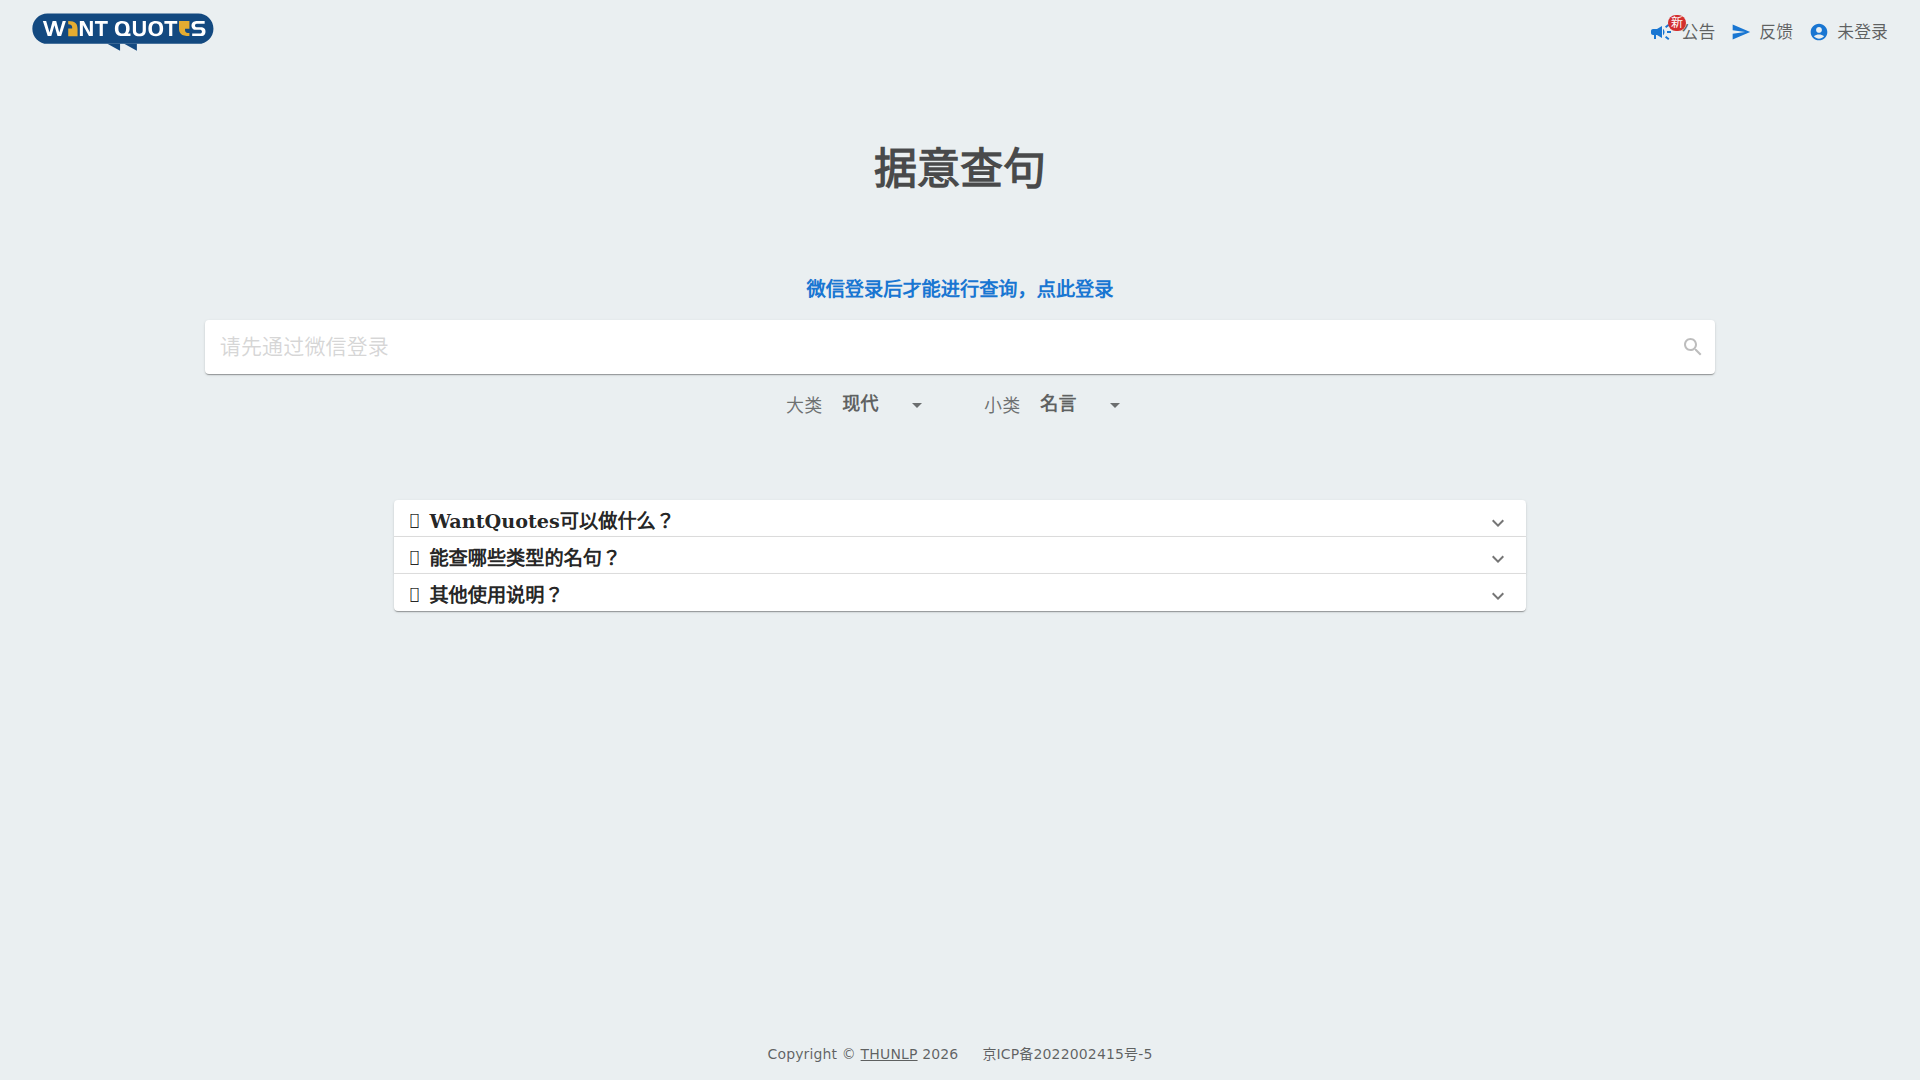This screenshot has height=1080, width=1920.
Task: Click 未登录 login status text
Action: [x=1862, y=32]
